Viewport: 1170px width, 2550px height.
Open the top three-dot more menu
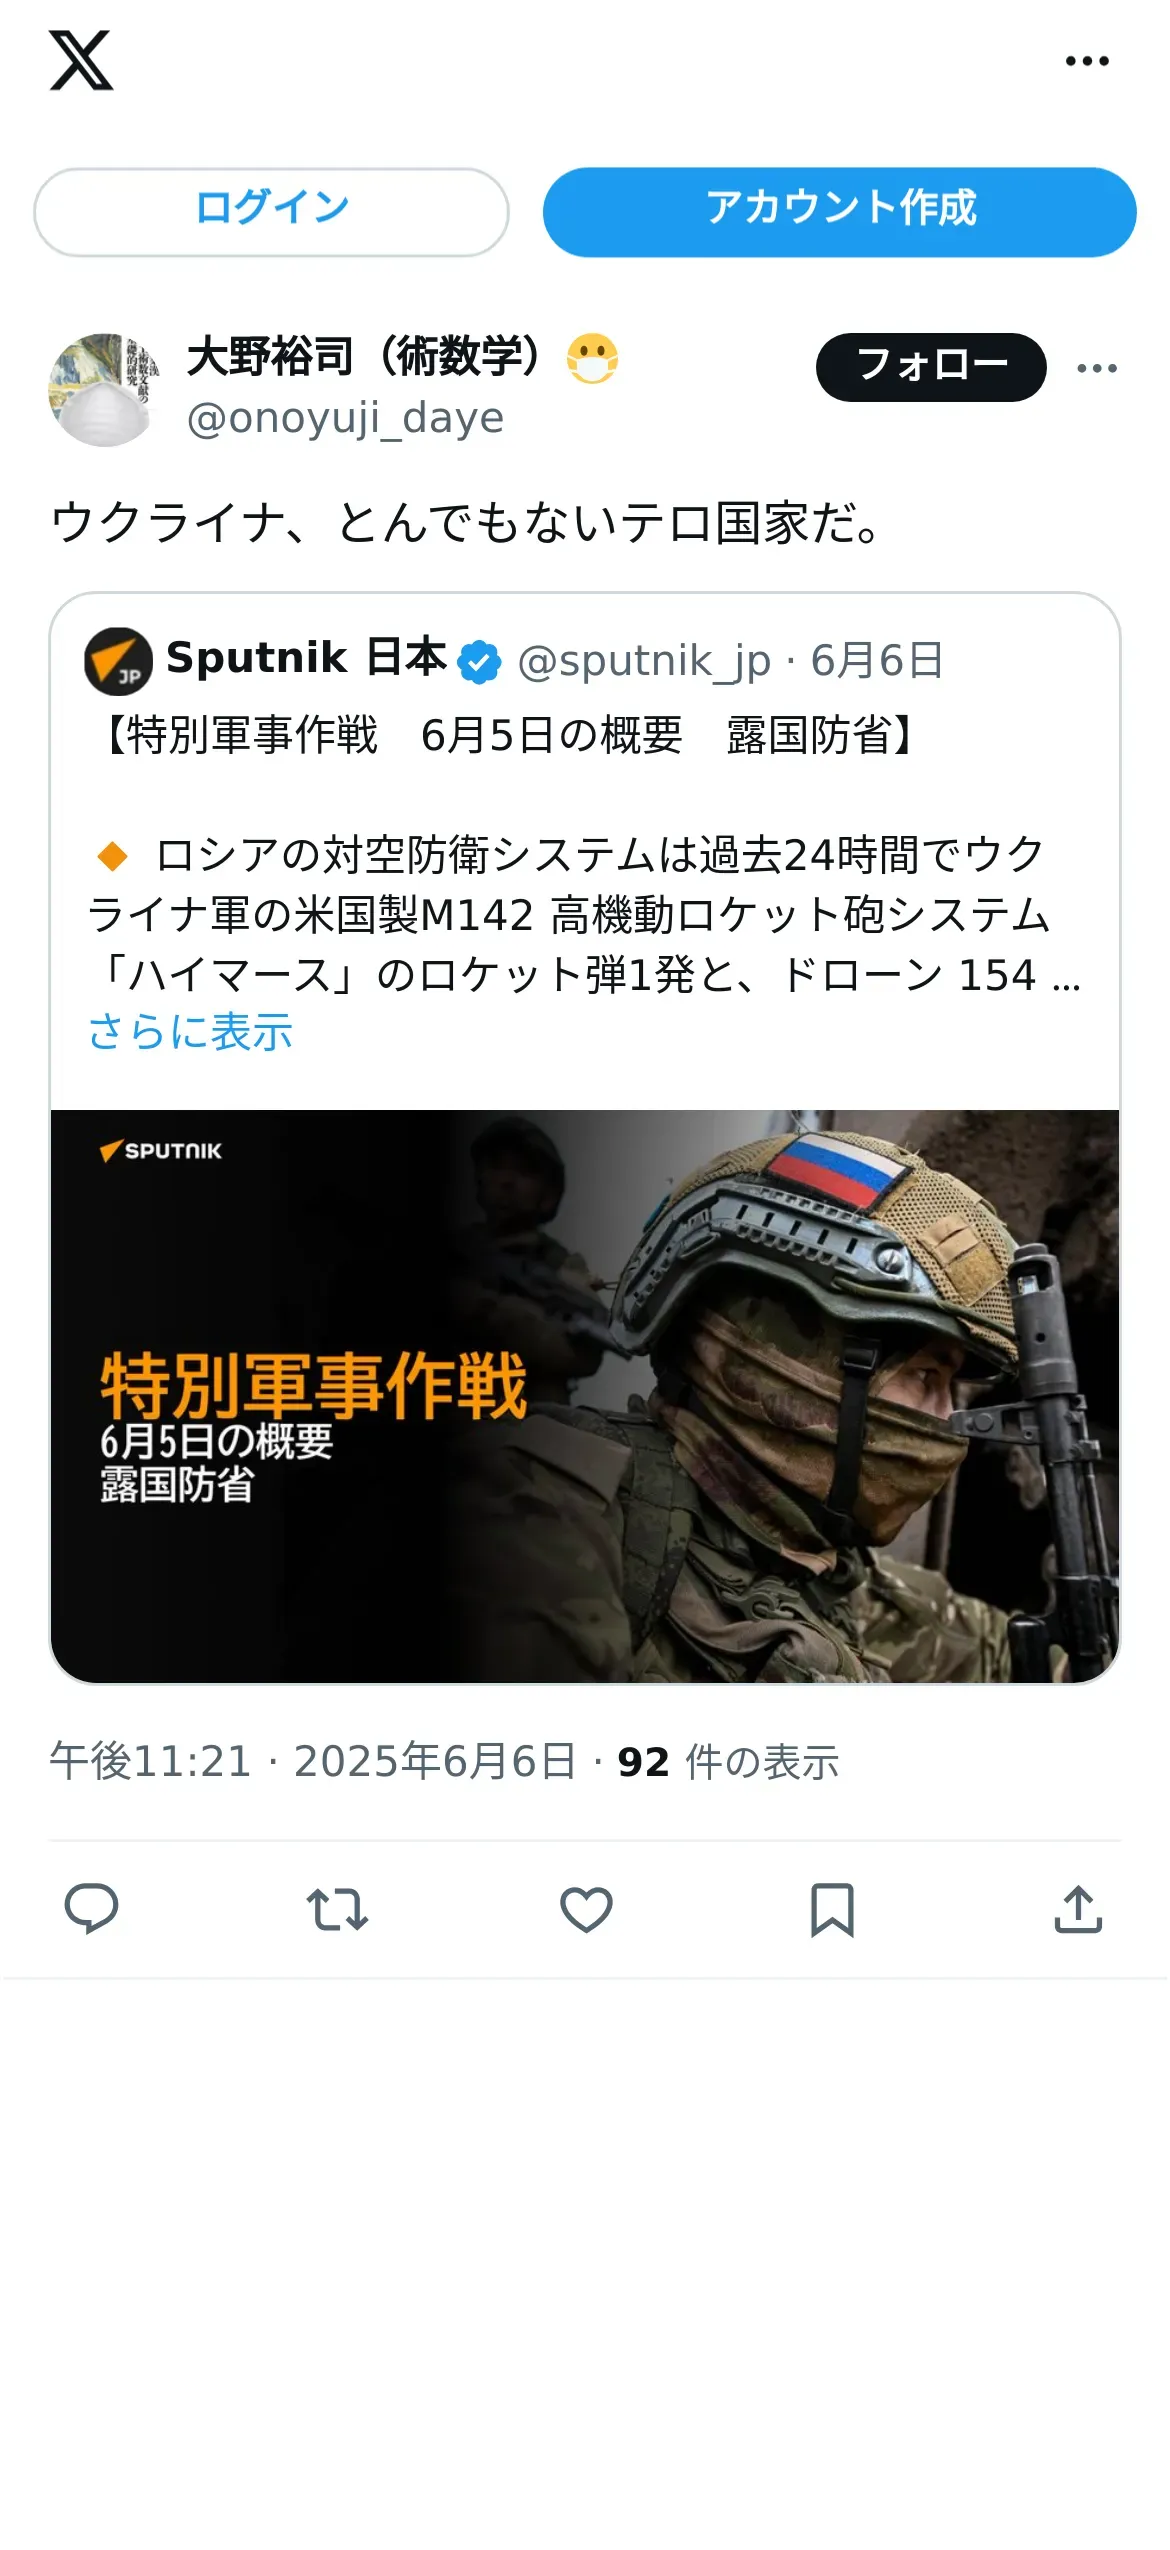(x=1087, y=61)
